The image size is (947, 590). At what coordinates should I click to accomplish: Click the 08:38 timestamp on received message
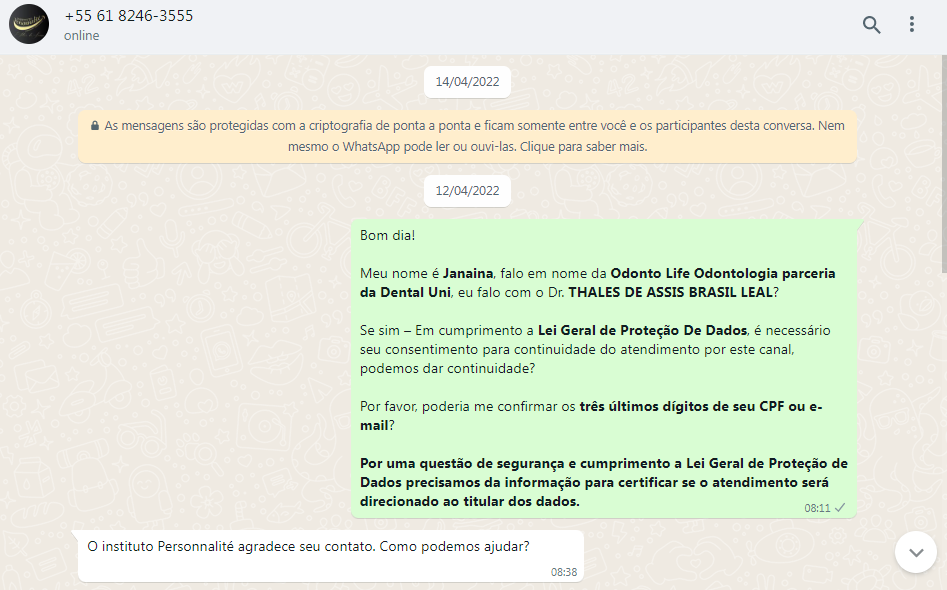point(564,572)
